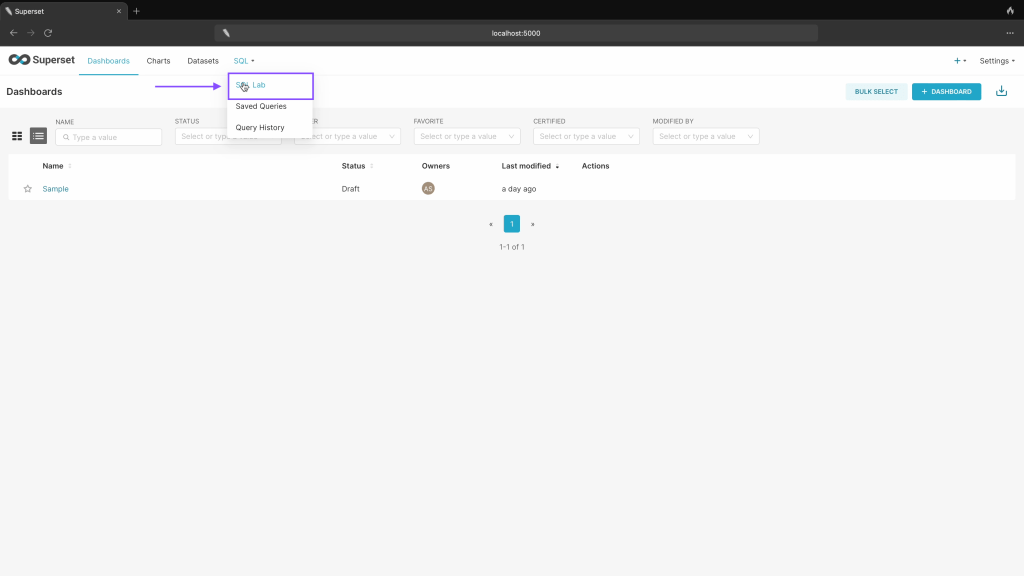Open the Settings dropdown menu
This screenshot has width=1024, height=576.
(x=996, y=61)
